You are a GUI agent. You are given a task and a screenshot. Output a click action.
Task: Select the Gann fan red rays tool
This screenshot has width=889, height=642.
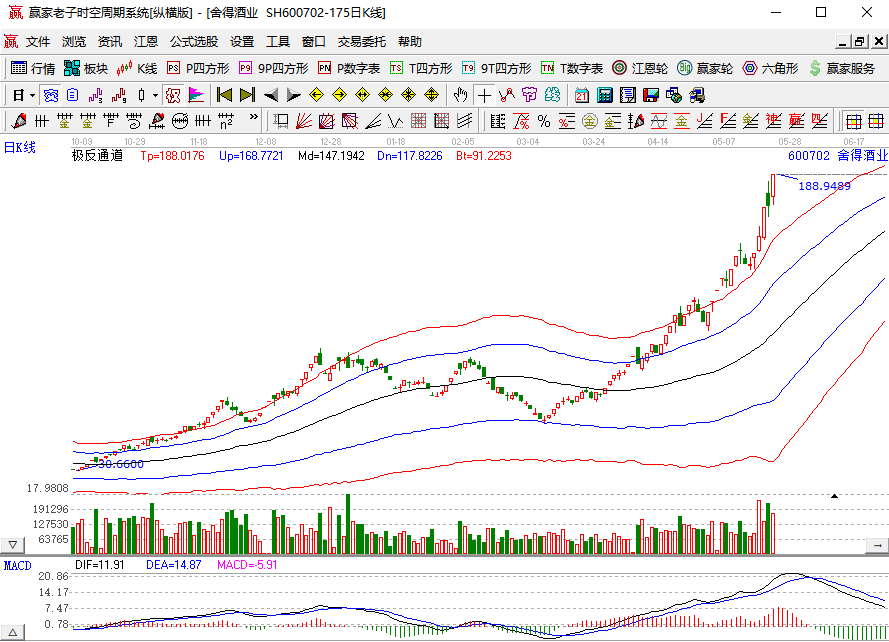point(304,121)
